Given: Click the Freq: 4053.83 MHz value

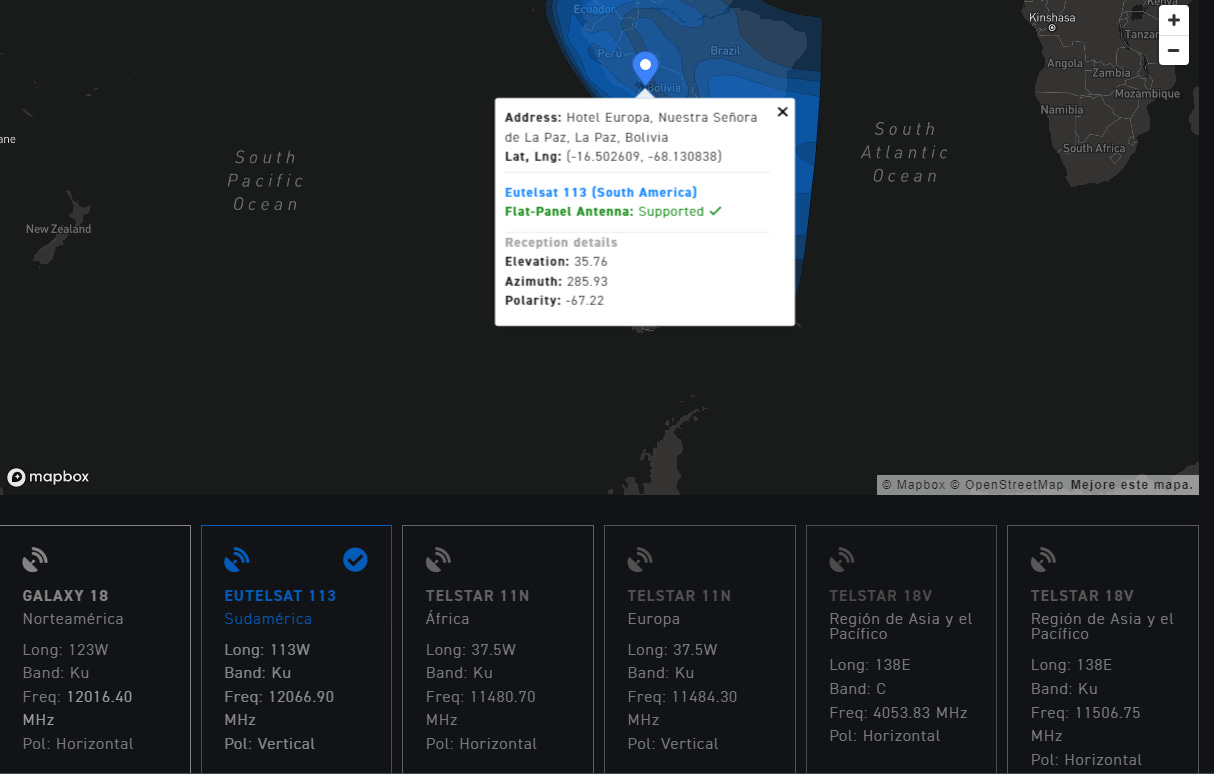Looking at the screenshot, I should (899, 713).
